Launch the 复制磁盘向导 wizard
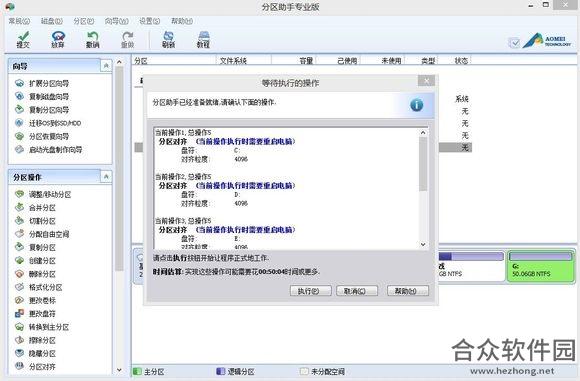 click(x=42, y=97)
